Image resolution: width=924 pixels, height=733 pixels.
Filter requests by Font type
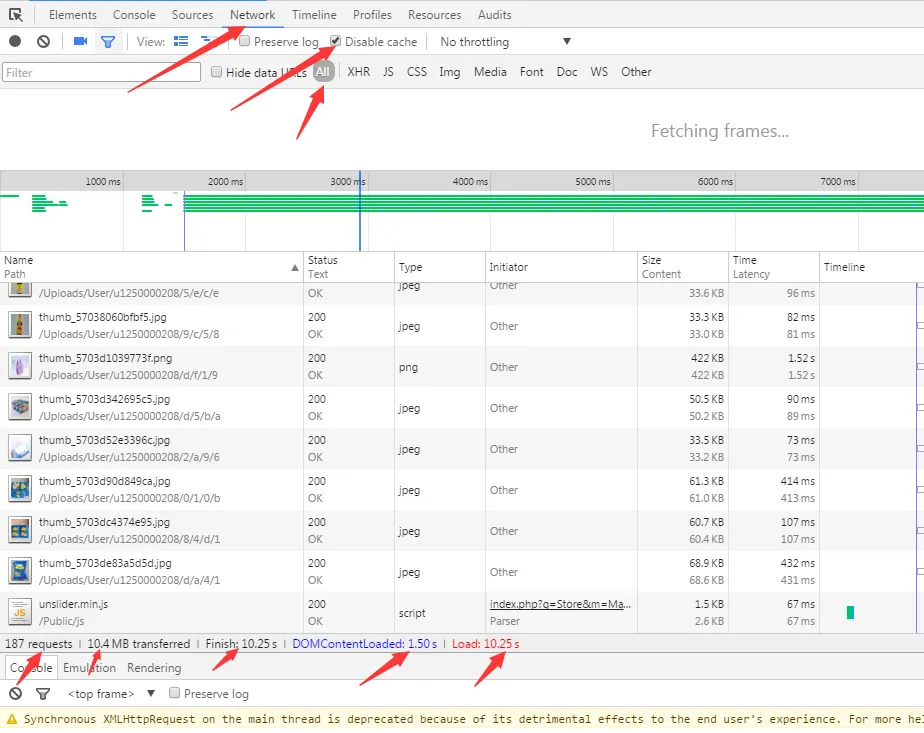click(532, 72)
